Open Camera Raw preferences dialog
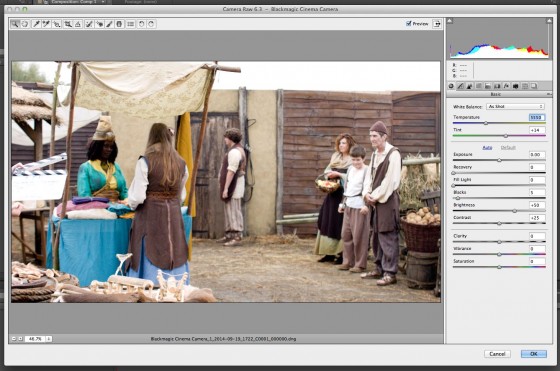Viewport: 560px width, 371px height. [131, 24]
